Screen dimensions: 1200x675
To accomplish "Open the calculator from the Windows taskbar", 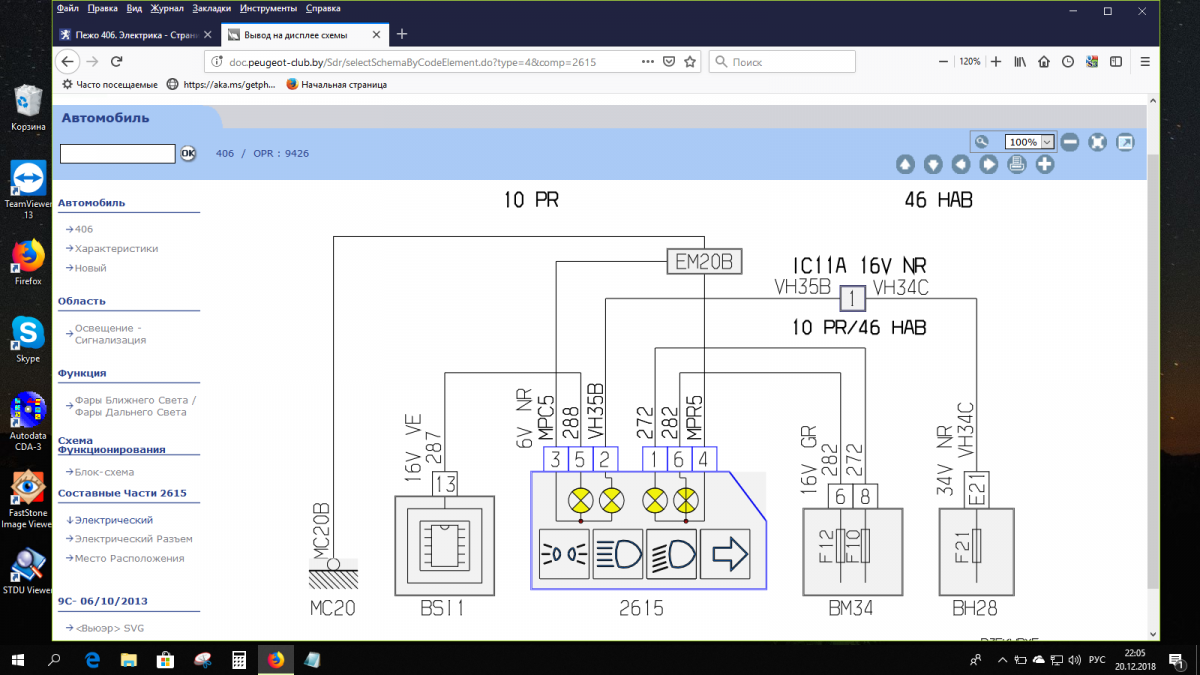I will click(x=239, y=660).
